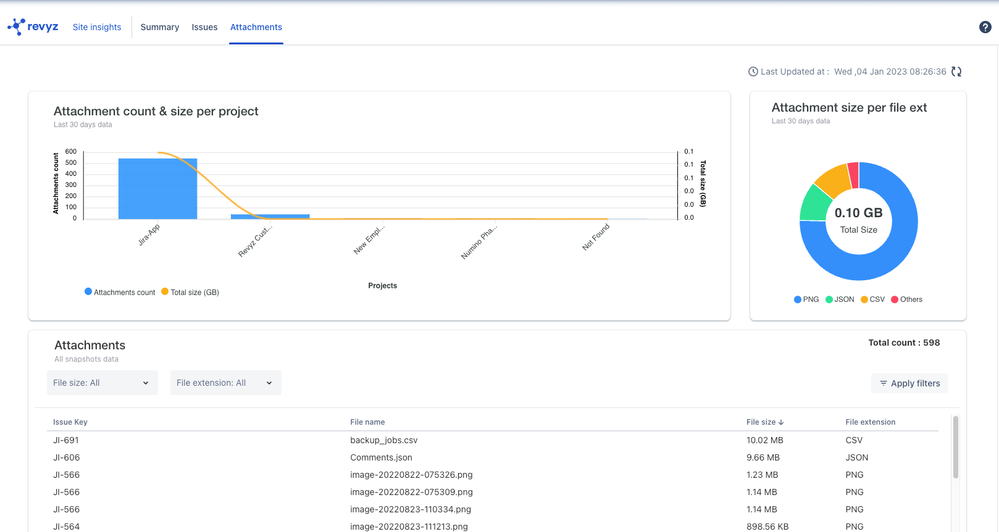Open the help question mark icon
Screen dimensions: 999x532
[x=985, y=27]
